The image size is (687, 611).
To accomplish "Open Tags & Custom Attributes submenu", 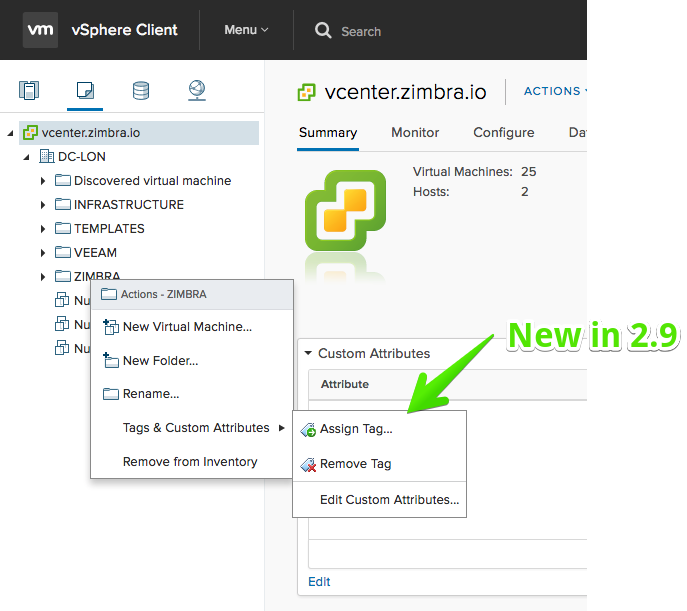I will point(192,428).
